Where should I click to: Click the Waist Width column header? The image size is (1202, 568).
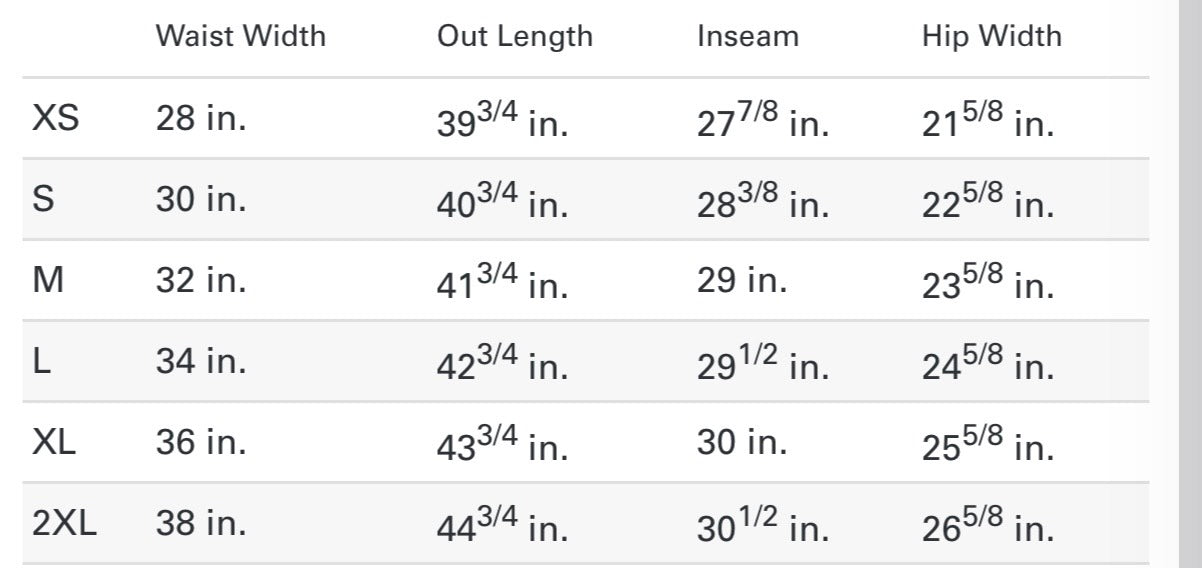point(240,36)
